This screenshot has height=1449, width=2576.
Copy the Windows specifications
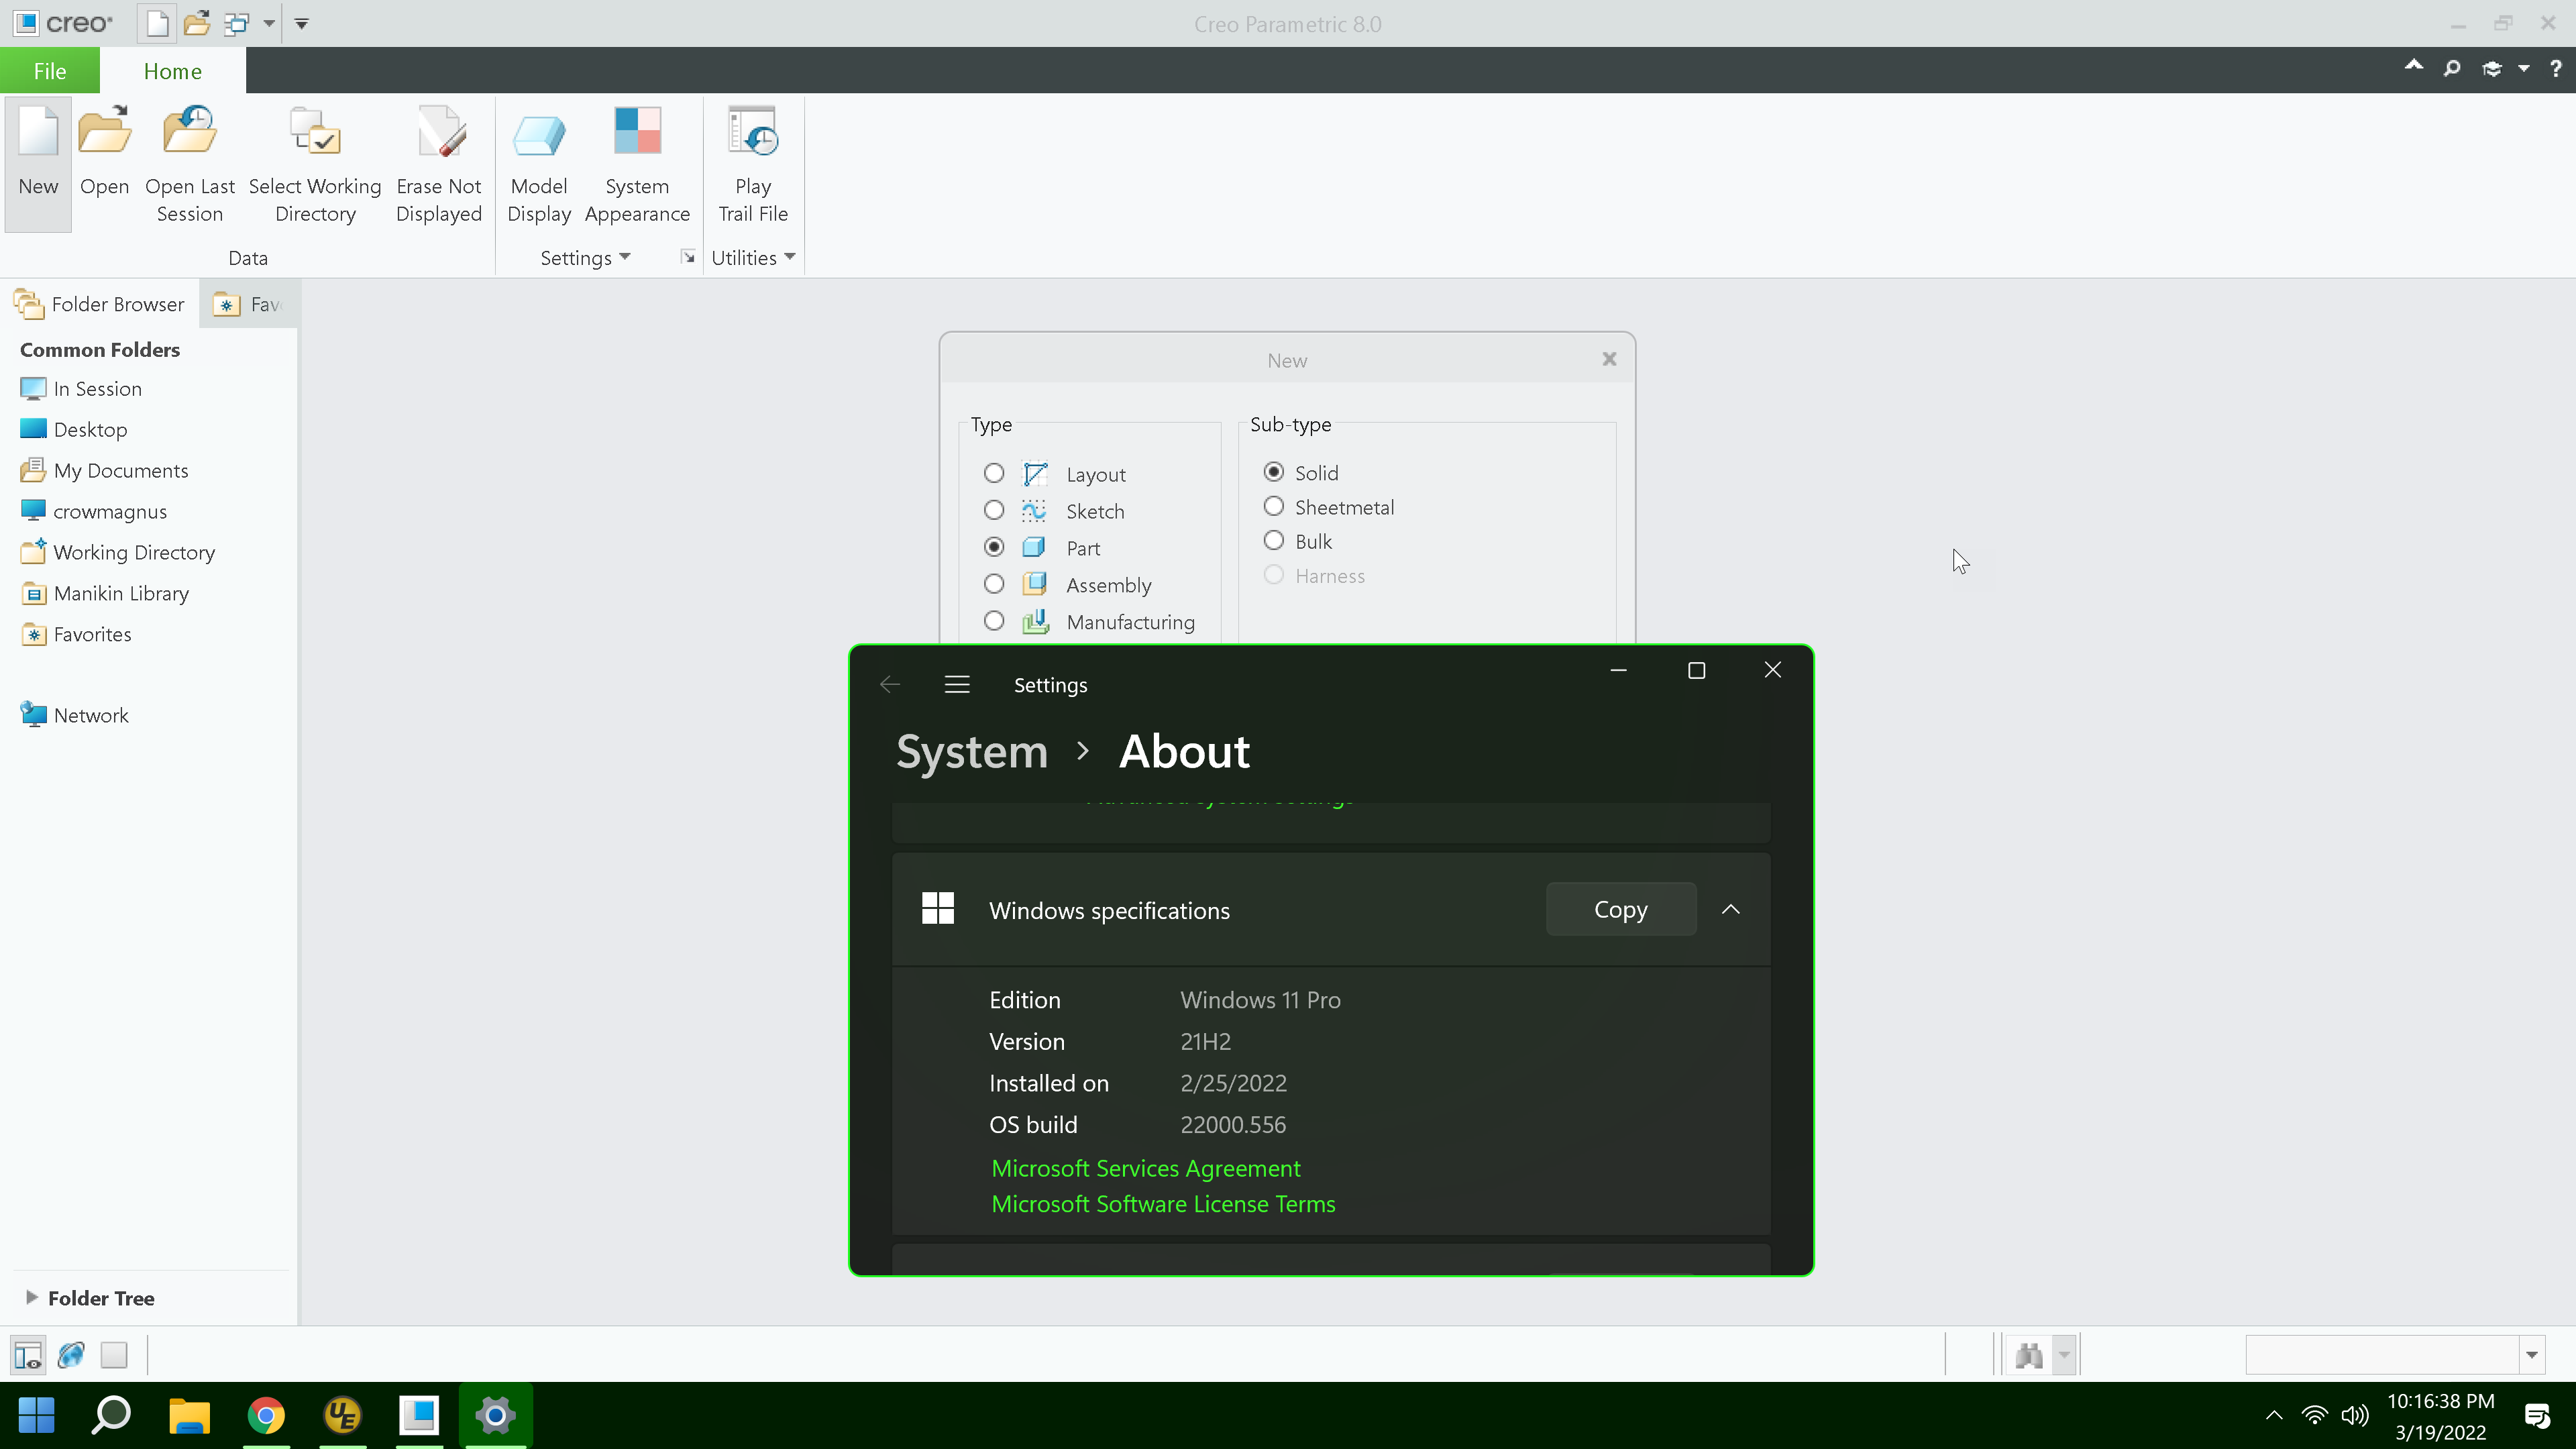click(1620, 909)
